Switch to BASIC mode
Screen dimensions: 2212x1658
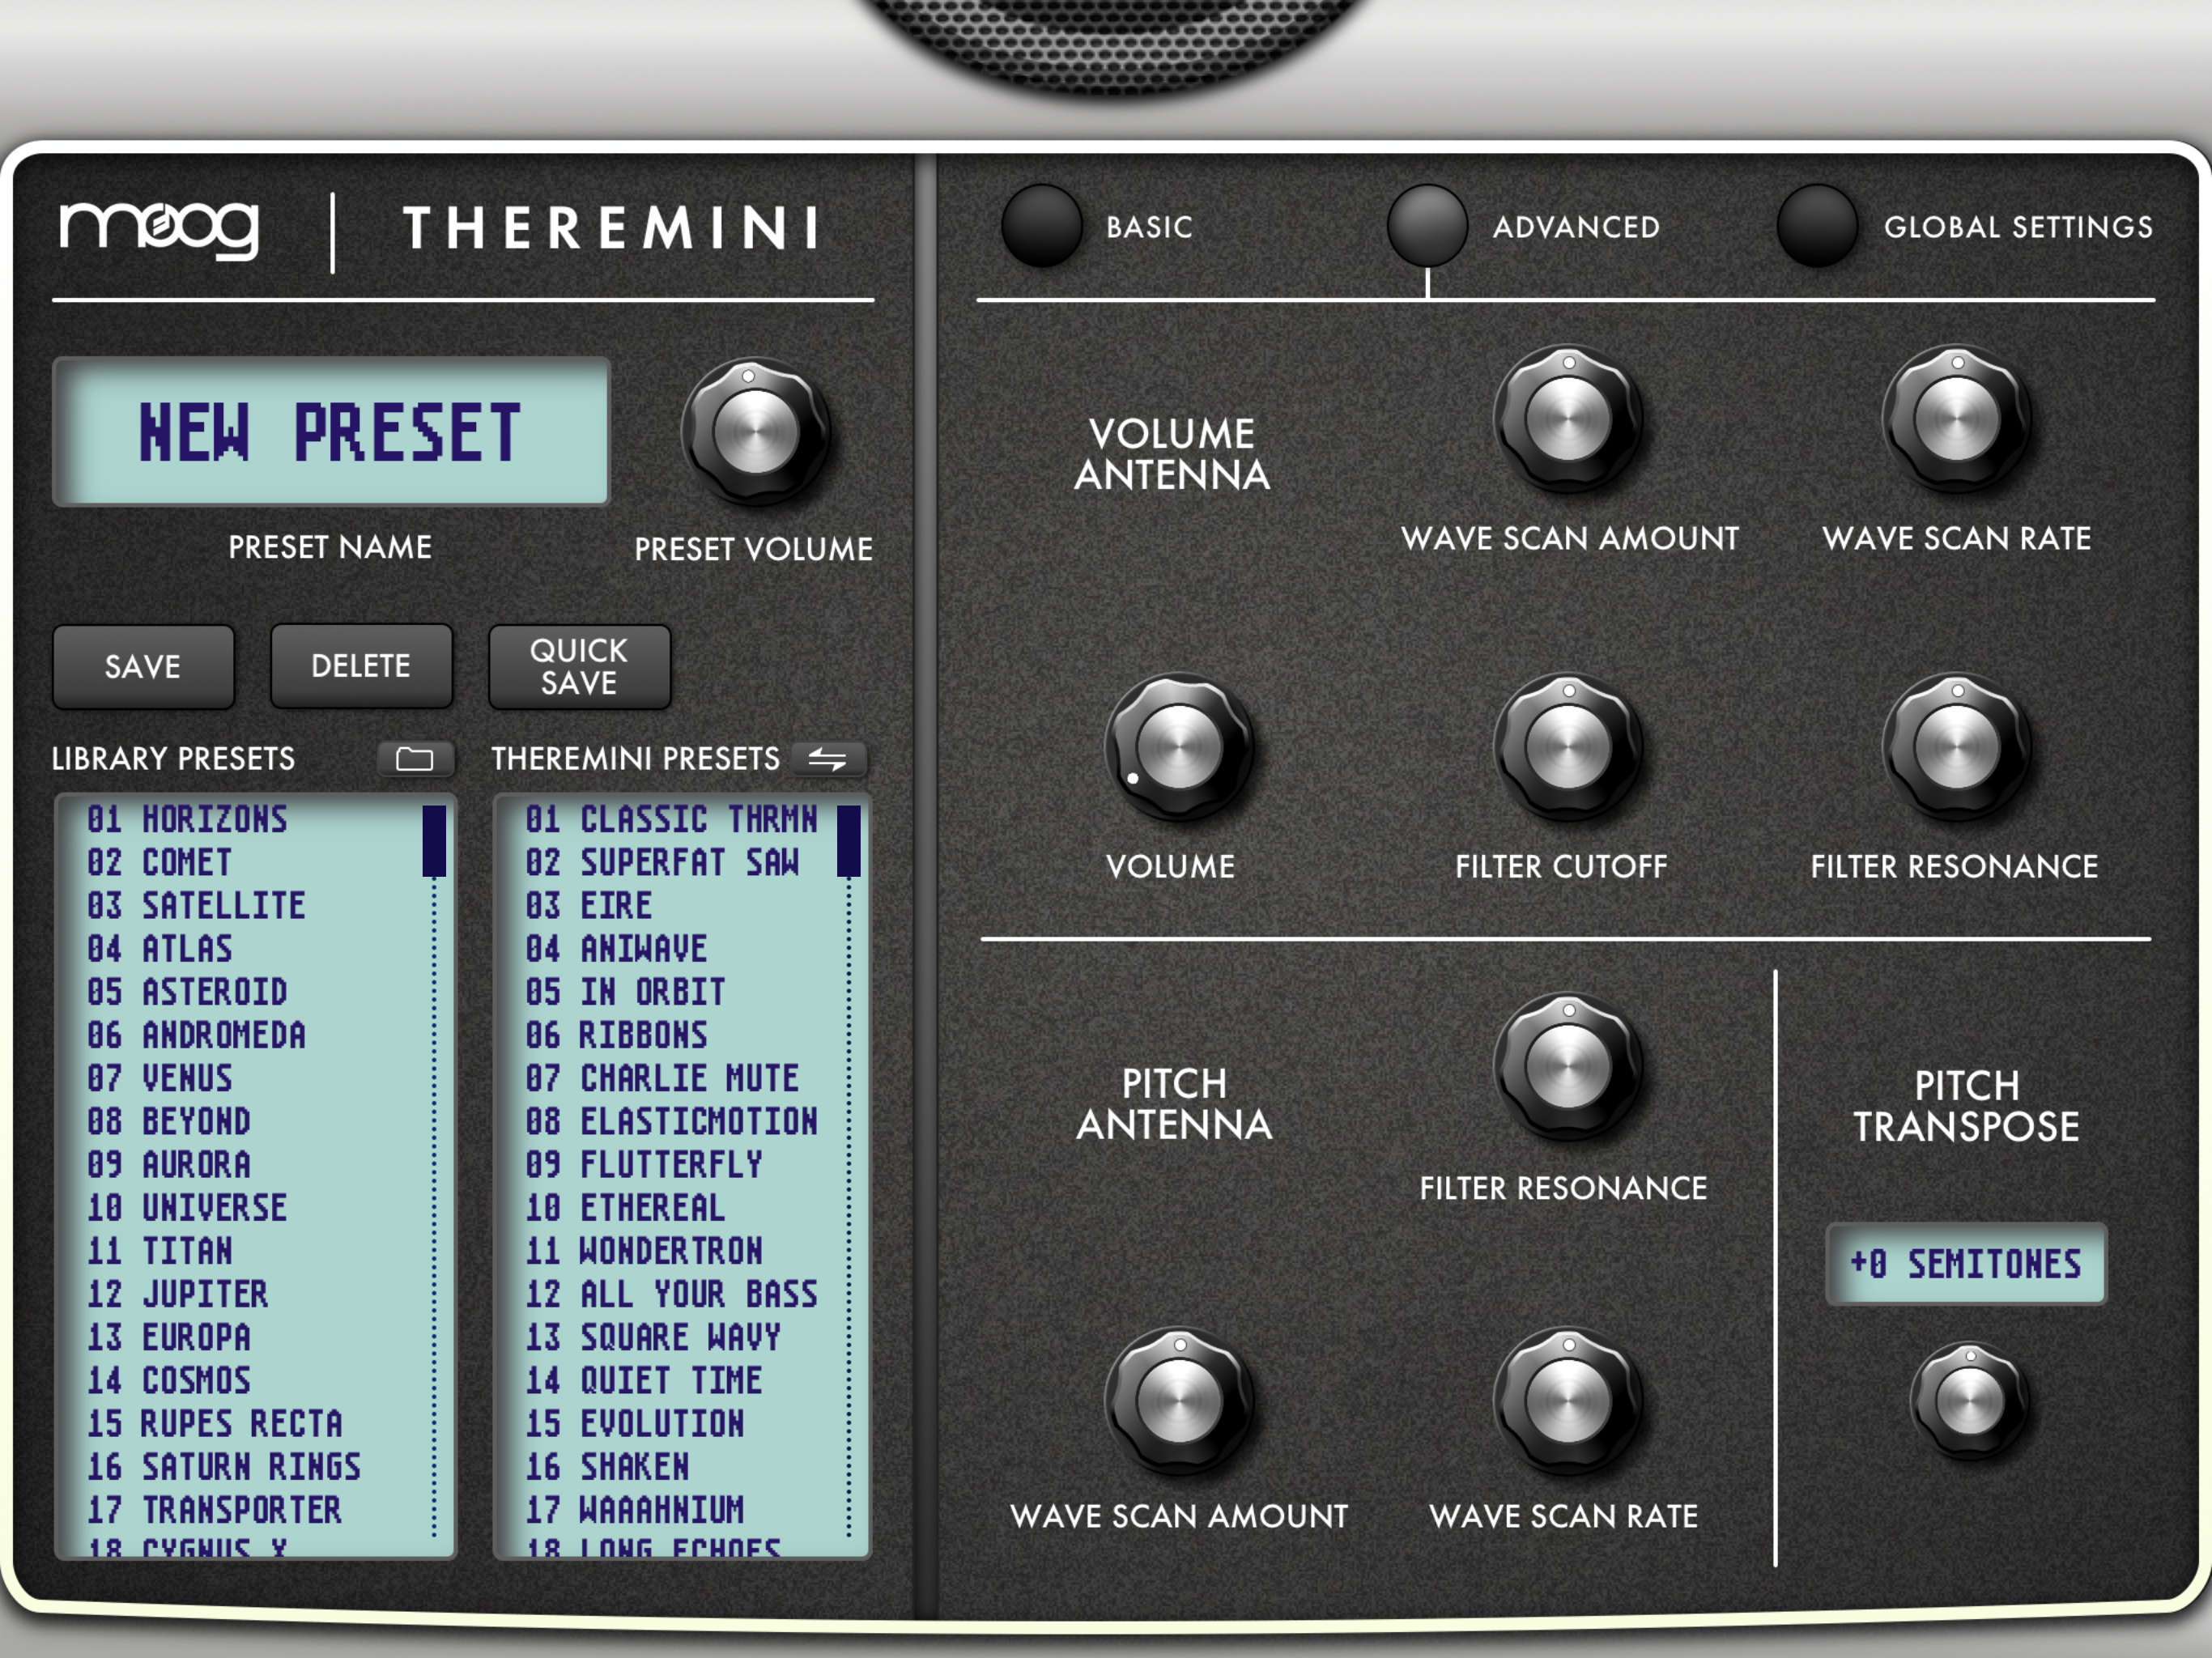coord(1042,227)
